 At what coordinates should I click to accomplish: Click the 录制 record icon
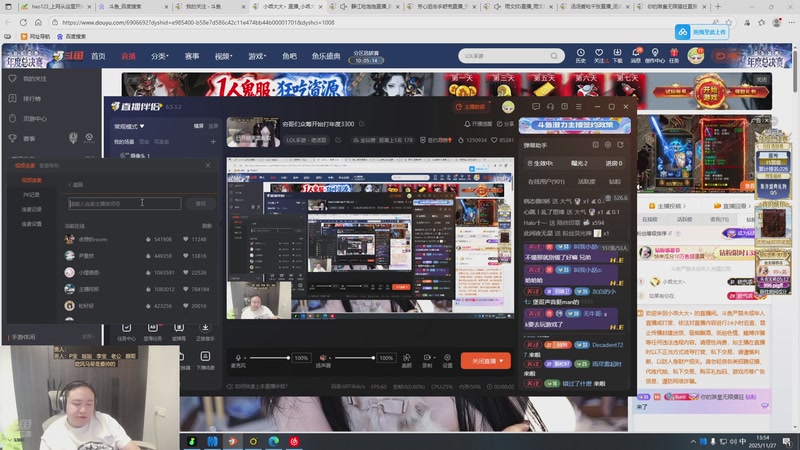pos(427,358)
